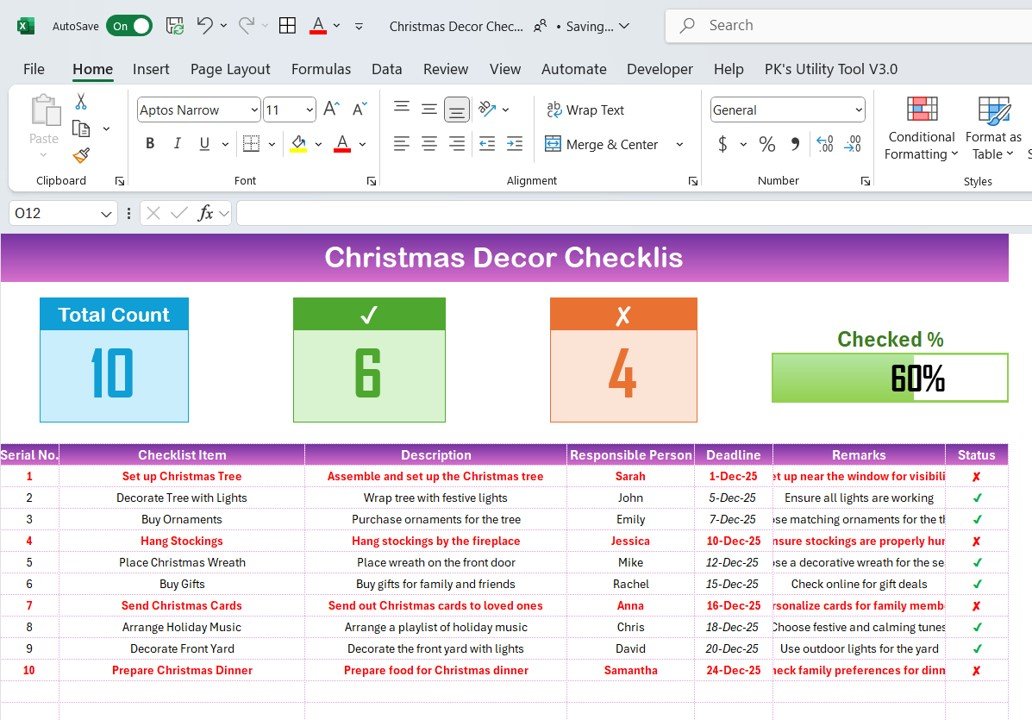Screen dimensions: 1032x720
Task: Click the Orientation angled text icon
Action: point(487,109)
